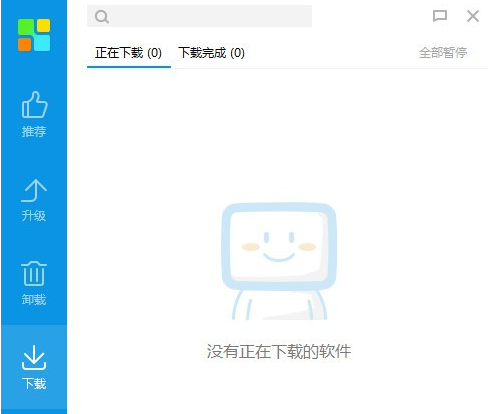Click the colorful four-square app logo
Image resolution: width=488 pixels, height=414 pixels.
pos(34,35)
